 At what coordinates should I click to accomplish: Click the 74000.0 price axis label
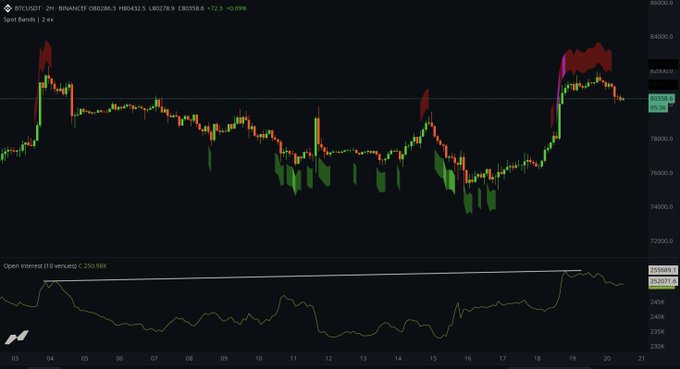[661, 207]
